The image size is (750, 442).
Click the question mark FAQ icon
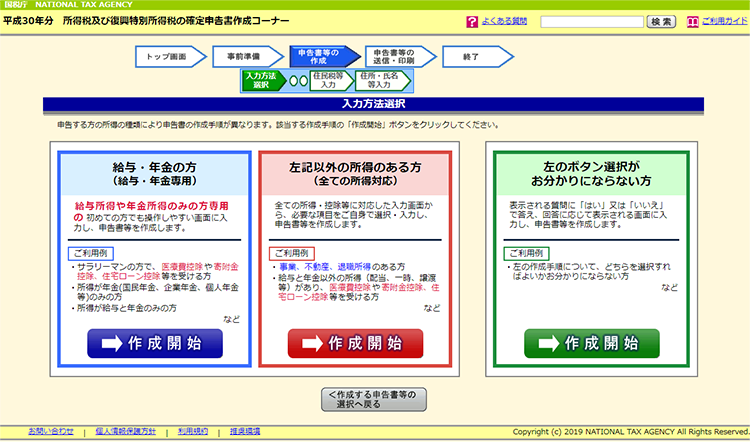tap(472, 22)
